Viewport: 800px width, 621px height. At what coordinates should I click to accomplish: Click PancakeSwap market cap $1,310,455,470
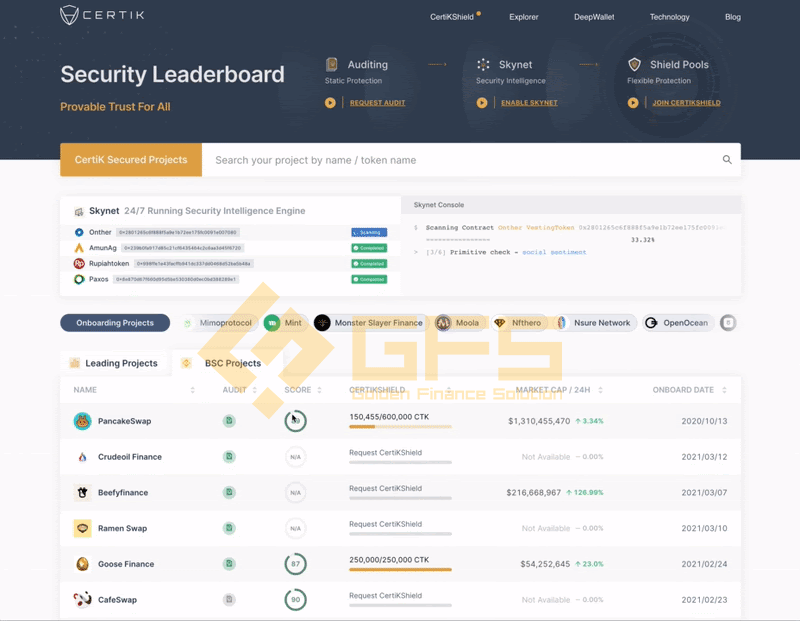pos(539,421)
